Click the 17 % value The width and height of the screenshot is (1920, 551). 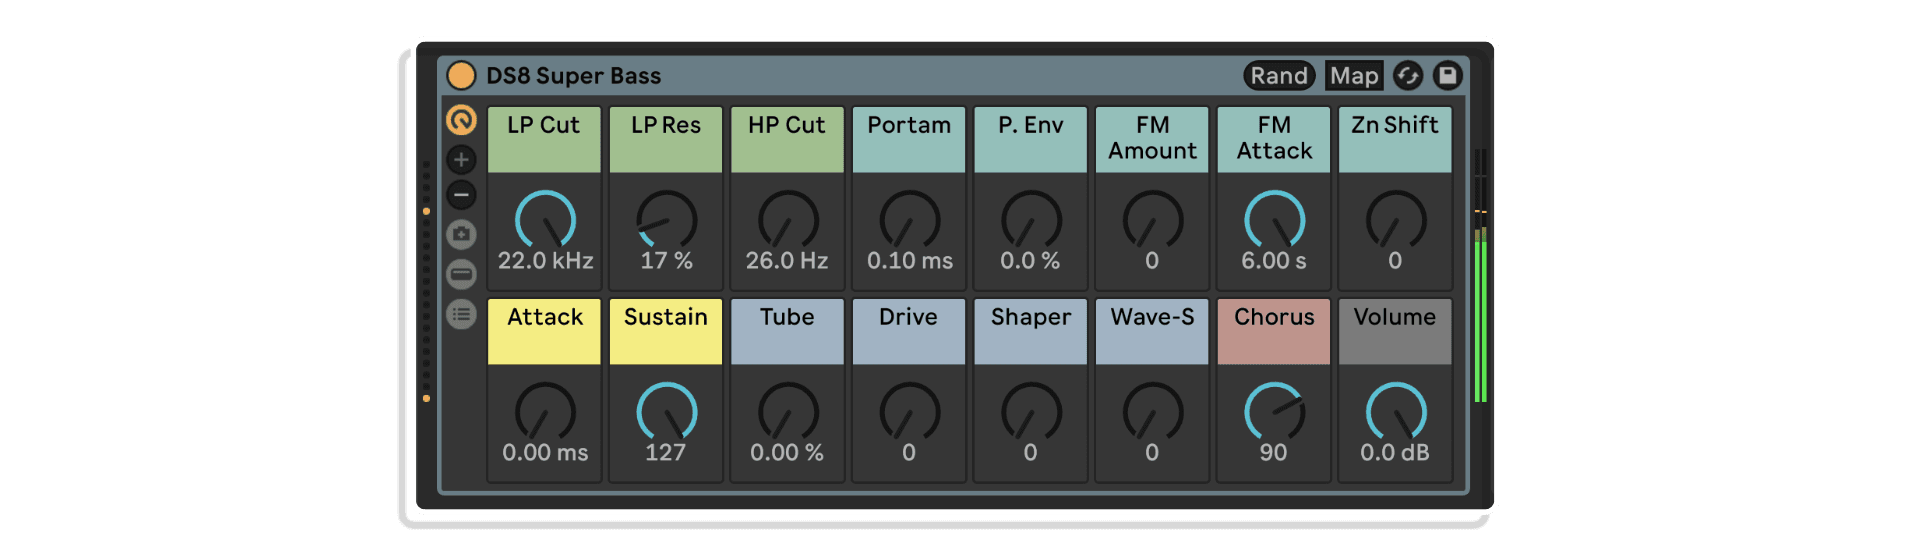(x=666, y=261)
